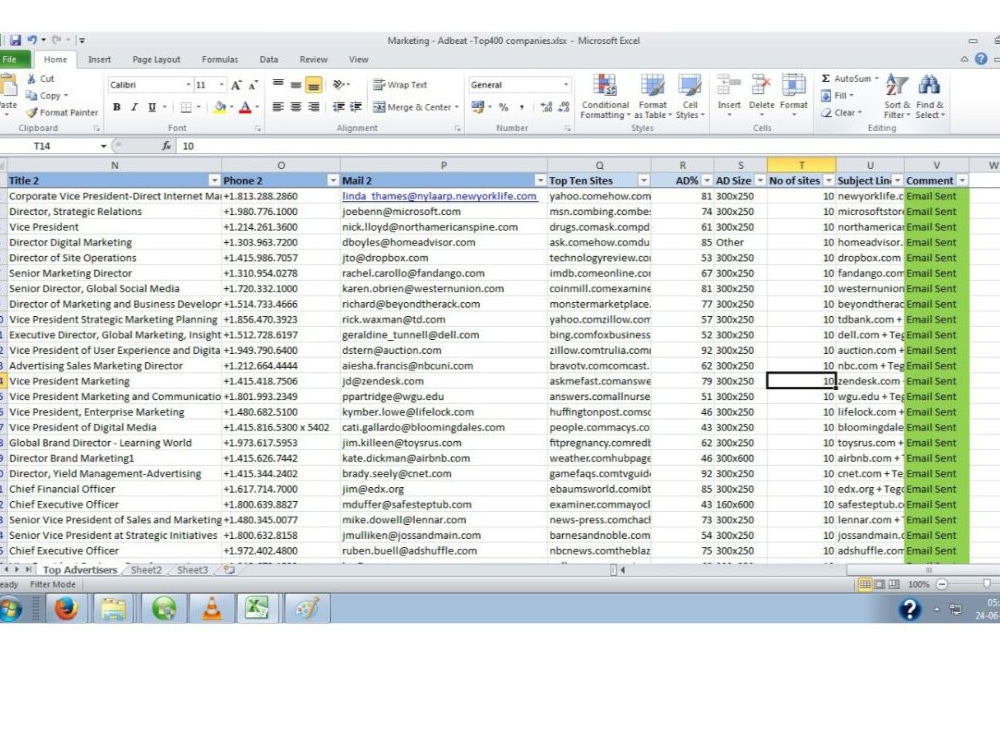The height and width of the screenshot is (750, 1000).
Task: Toggle Bold formatting
Action: point(117,107)
